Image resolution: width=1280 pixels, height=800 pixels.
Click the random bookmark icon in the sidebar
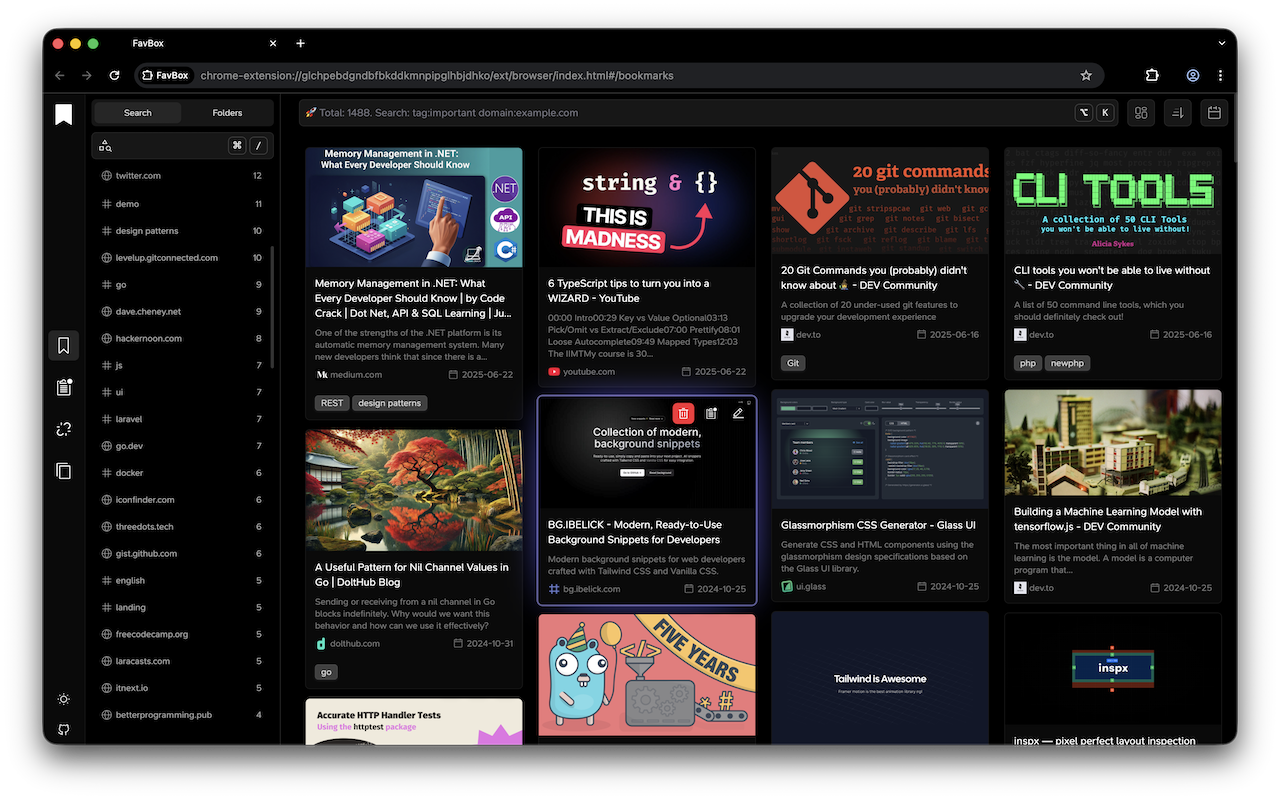tap(63, 428)
